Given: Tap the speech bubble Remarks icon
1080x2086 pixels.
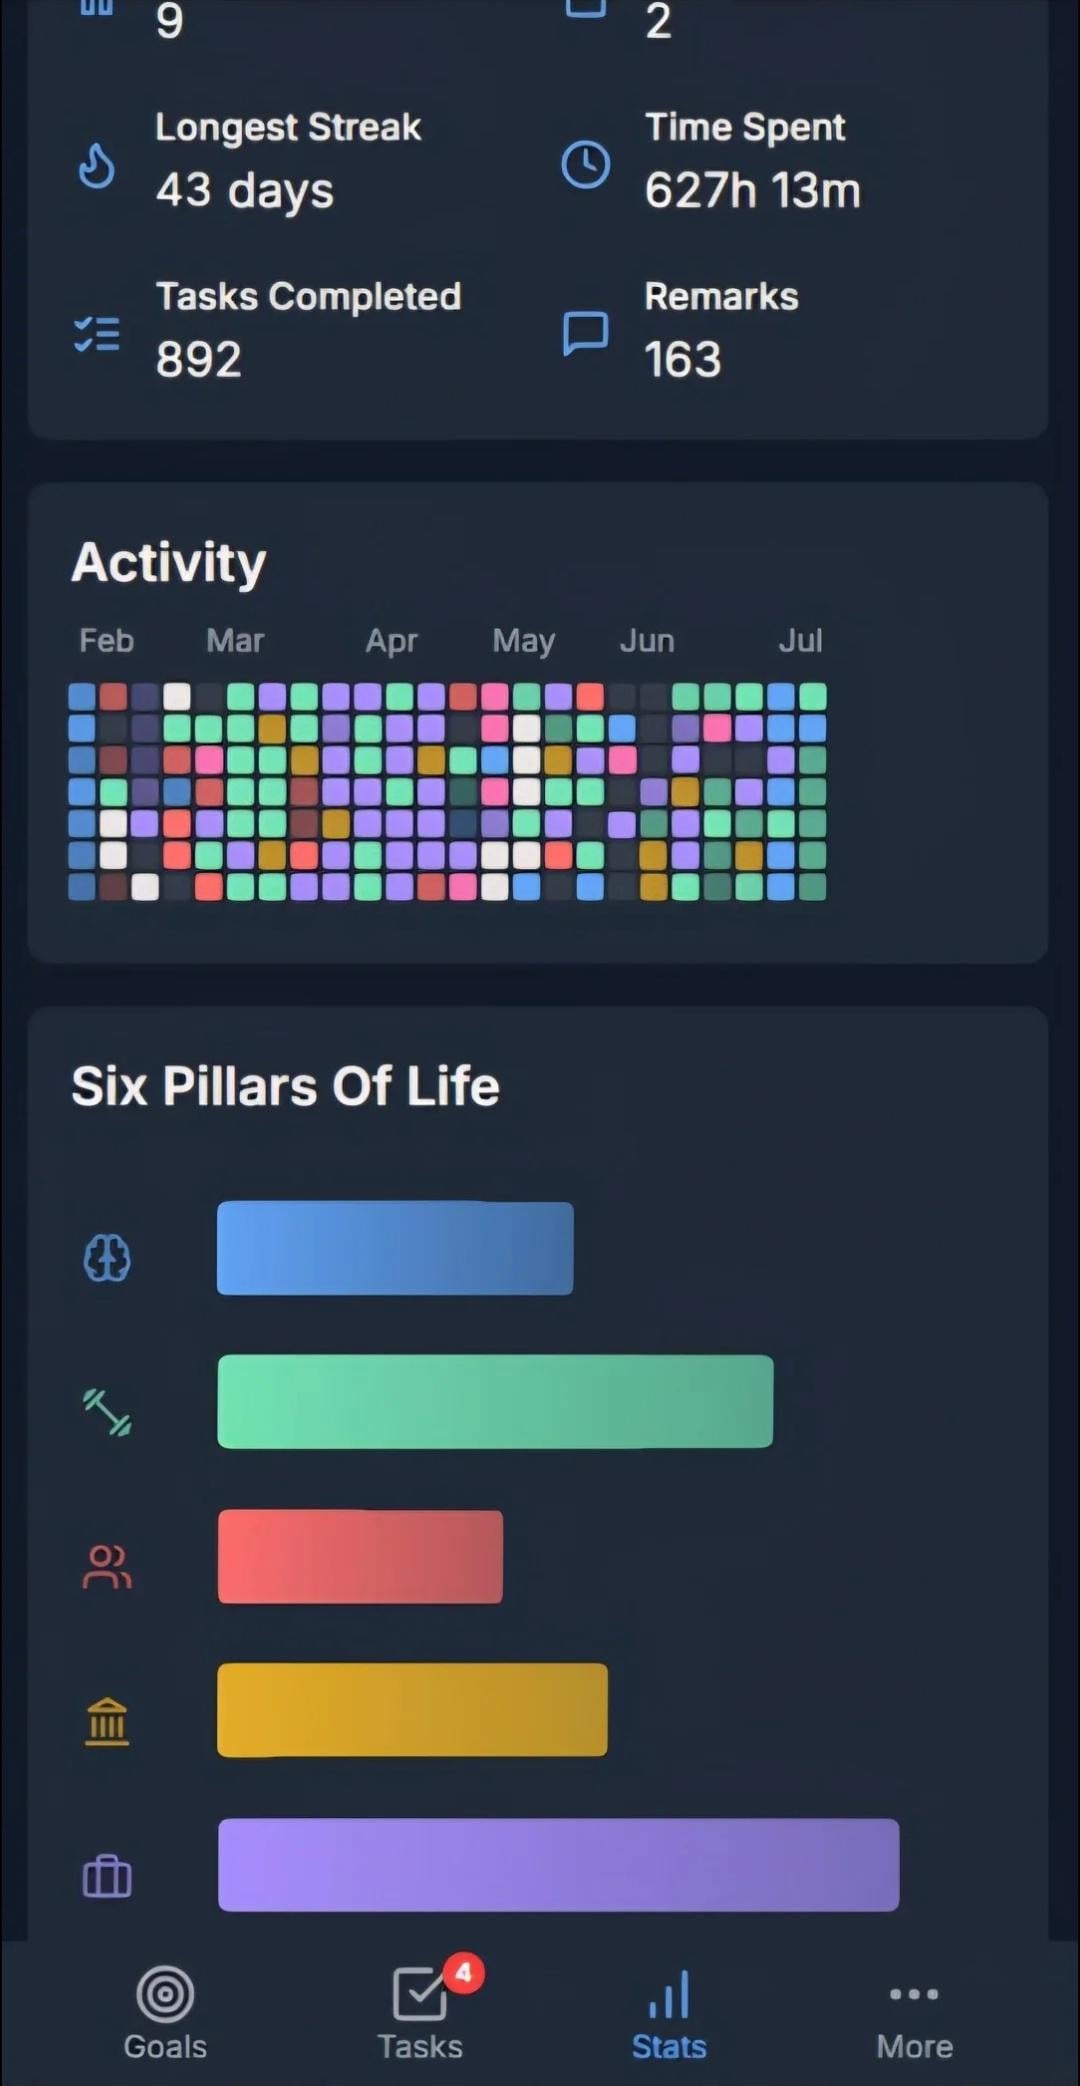Looking at the screenshot, I should 585,334.
